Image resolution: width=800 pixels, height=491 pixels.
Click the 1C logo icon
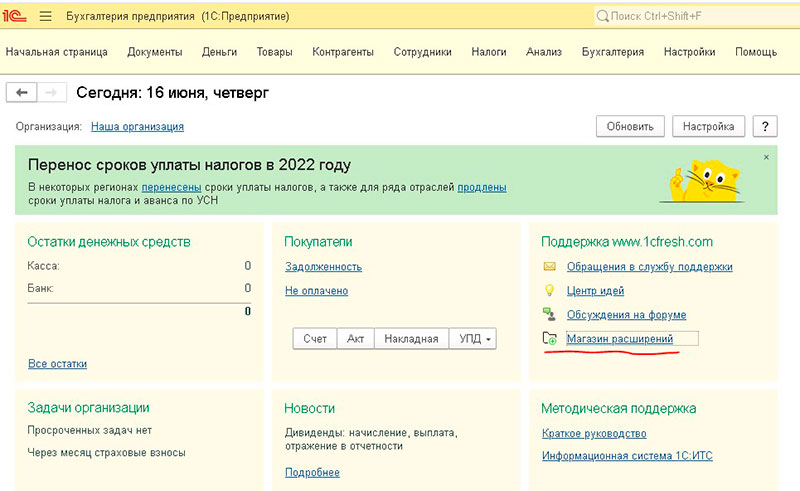18,17
